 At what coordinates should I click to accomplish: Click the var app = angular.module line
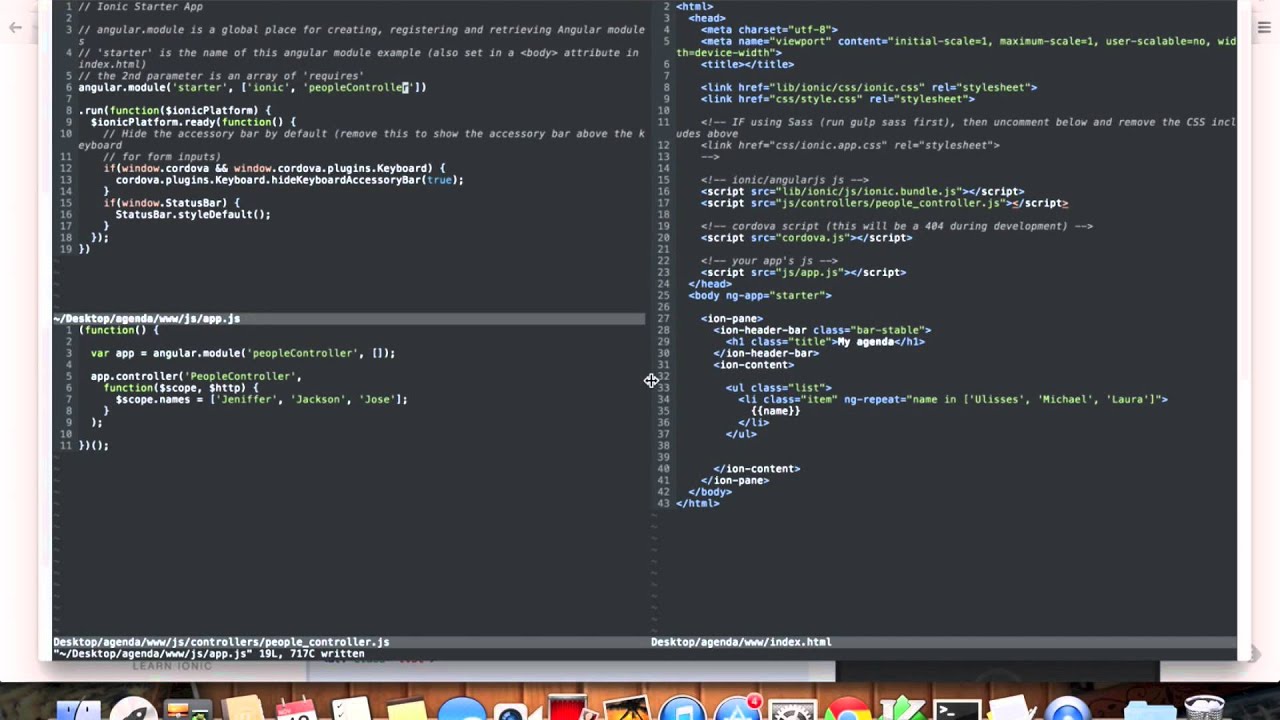243,353
